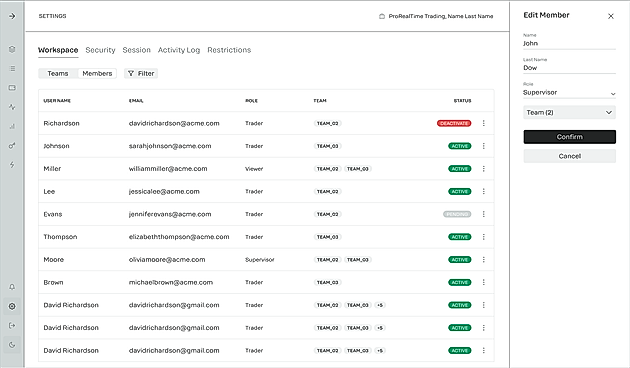This screenshot has width=630, height=368.
Task: Open row menu for Miller
Action: [x=483, y=169]
